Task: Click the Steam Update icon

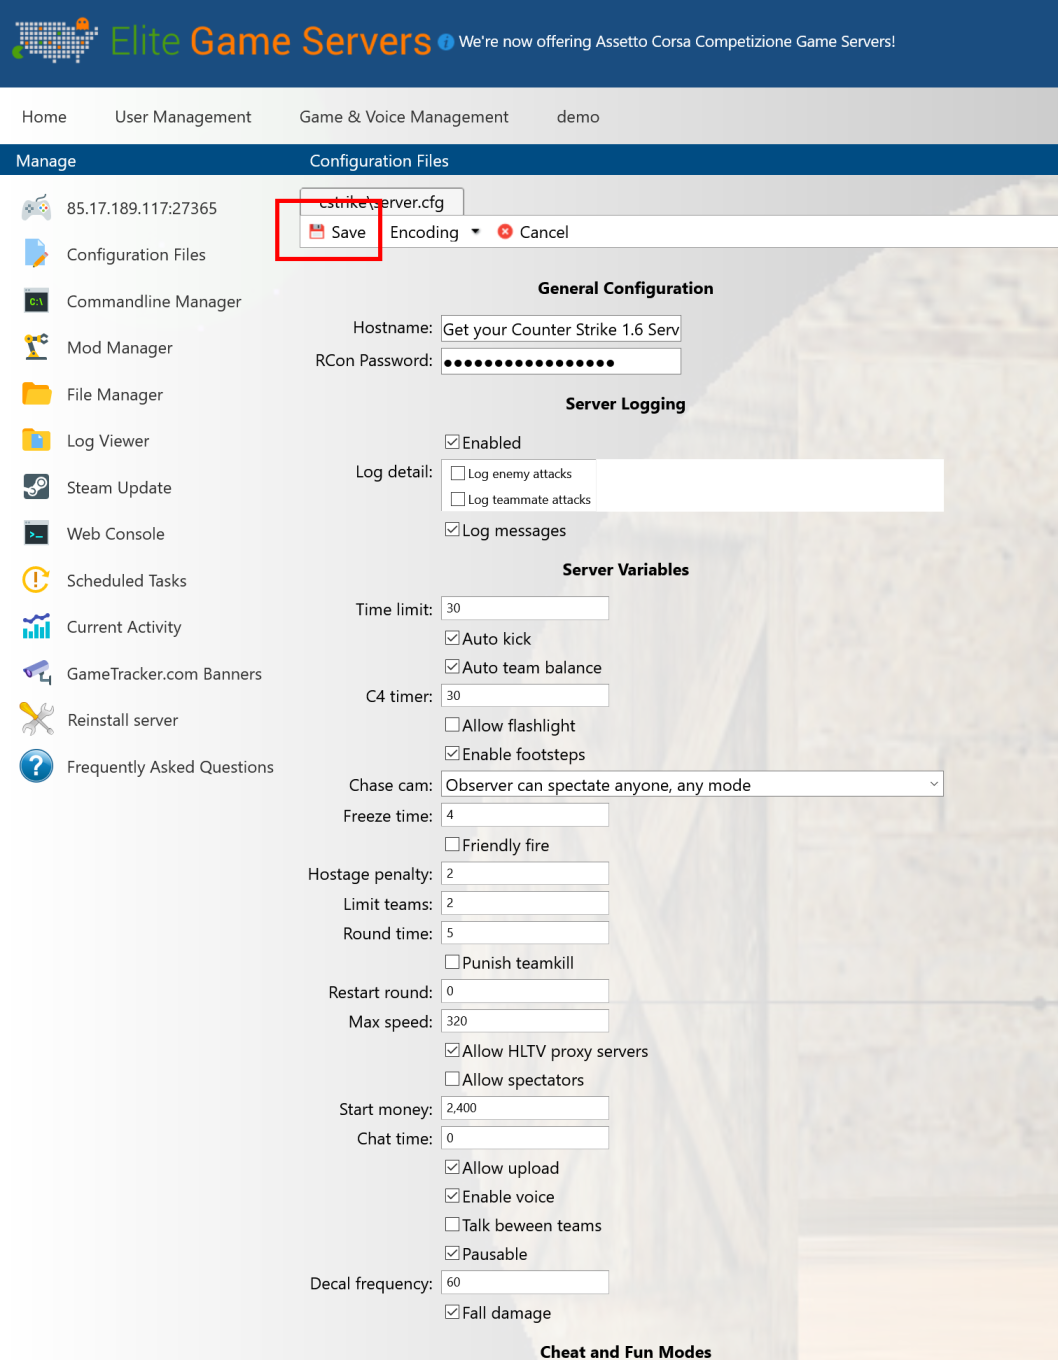Action: [x=37, y=487]
